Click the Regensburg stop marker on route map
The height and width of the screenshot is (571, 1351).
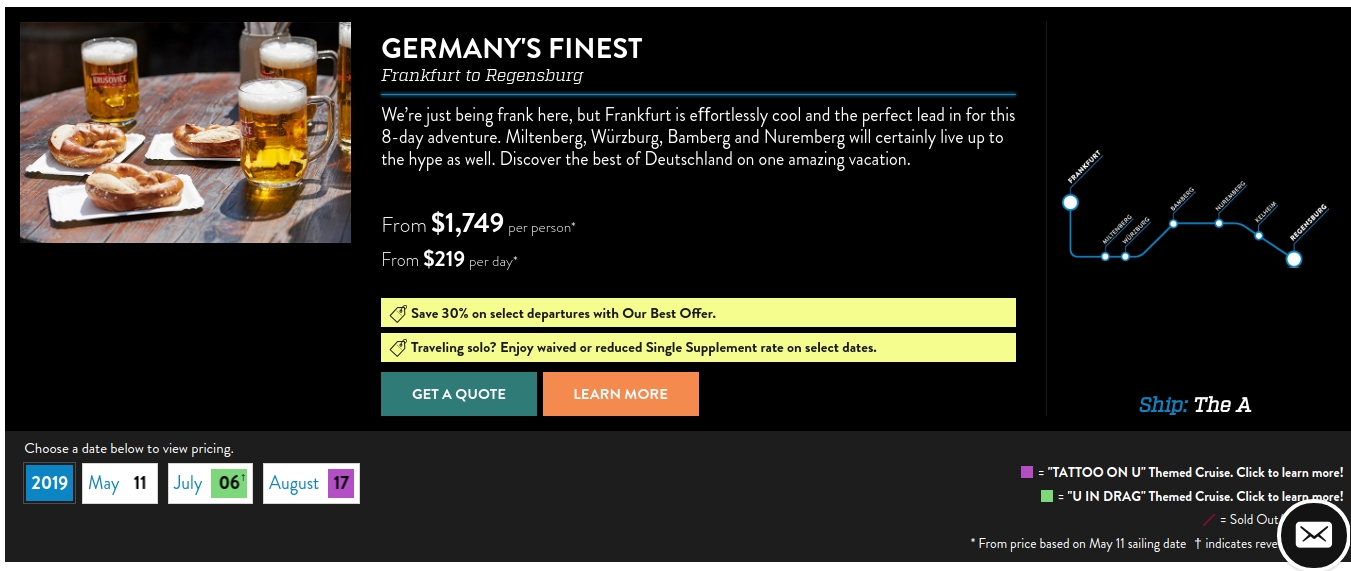pos(1294,259)
